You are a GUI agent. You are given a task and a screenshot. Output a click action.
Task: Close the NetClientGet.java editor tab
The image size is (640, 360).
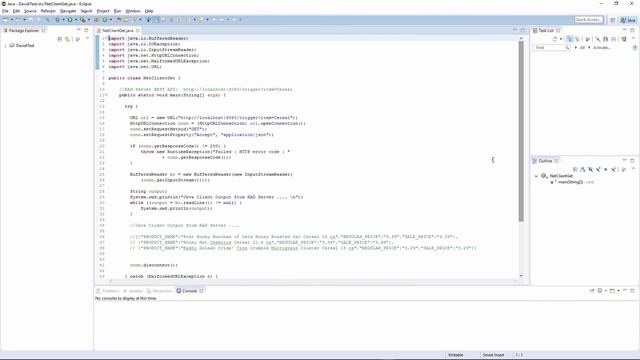pyautogui.click(x=138, y=31)
